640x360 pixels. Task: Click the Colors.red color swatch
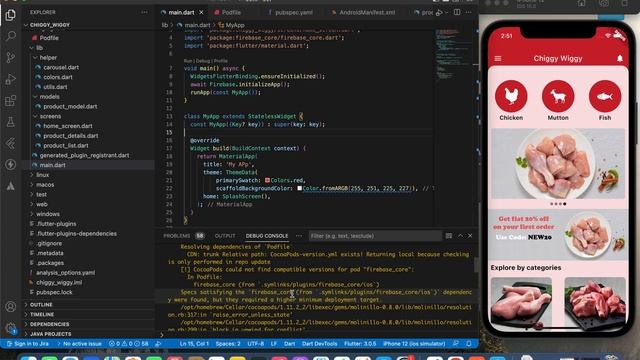[x=267, y=180]
